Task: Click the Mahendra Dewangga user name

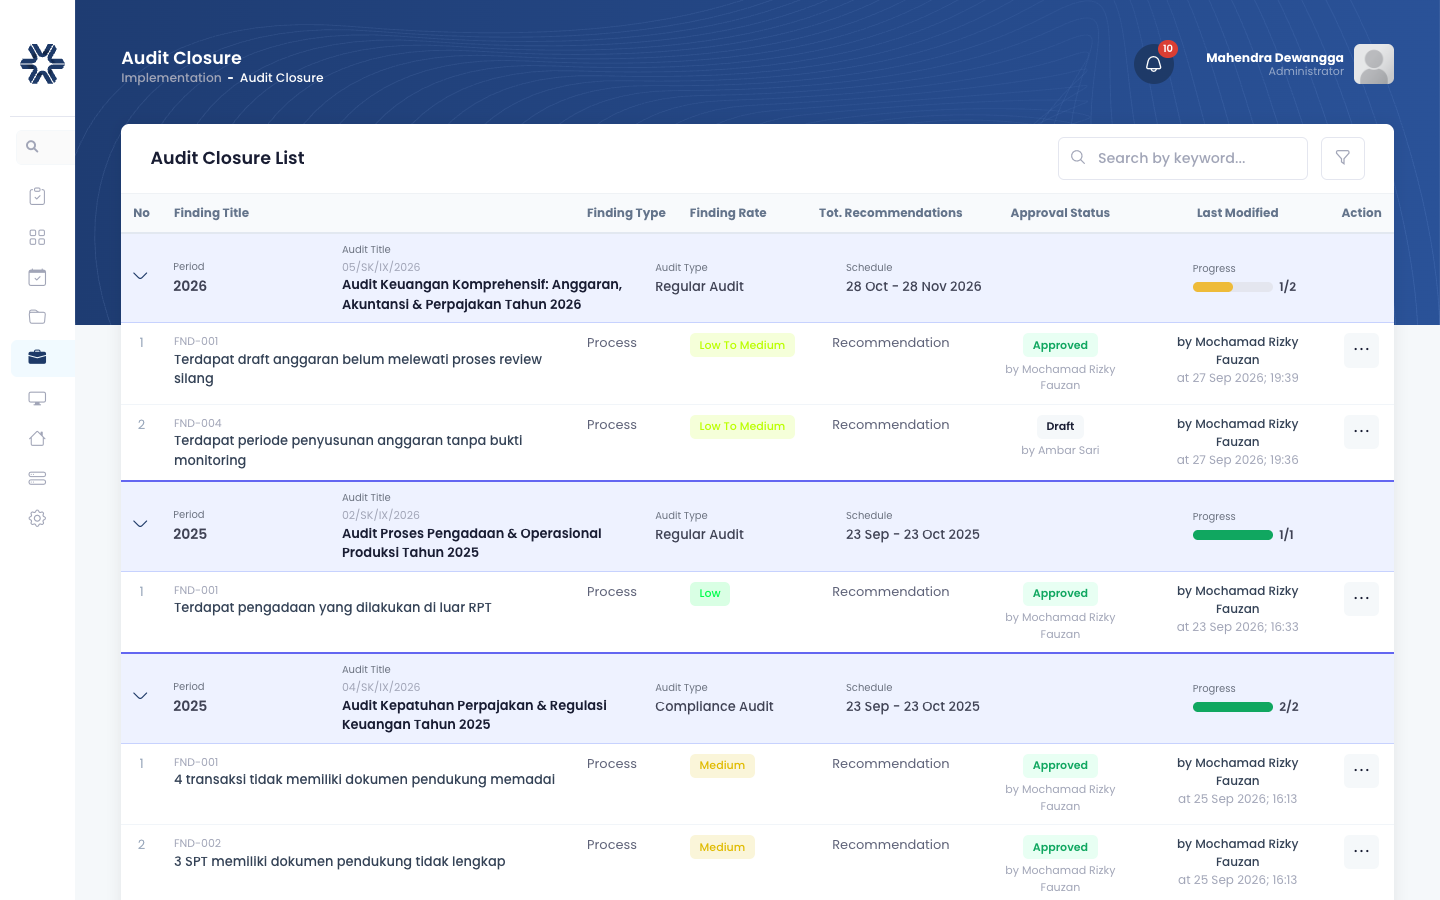Action: (1275, 58)
